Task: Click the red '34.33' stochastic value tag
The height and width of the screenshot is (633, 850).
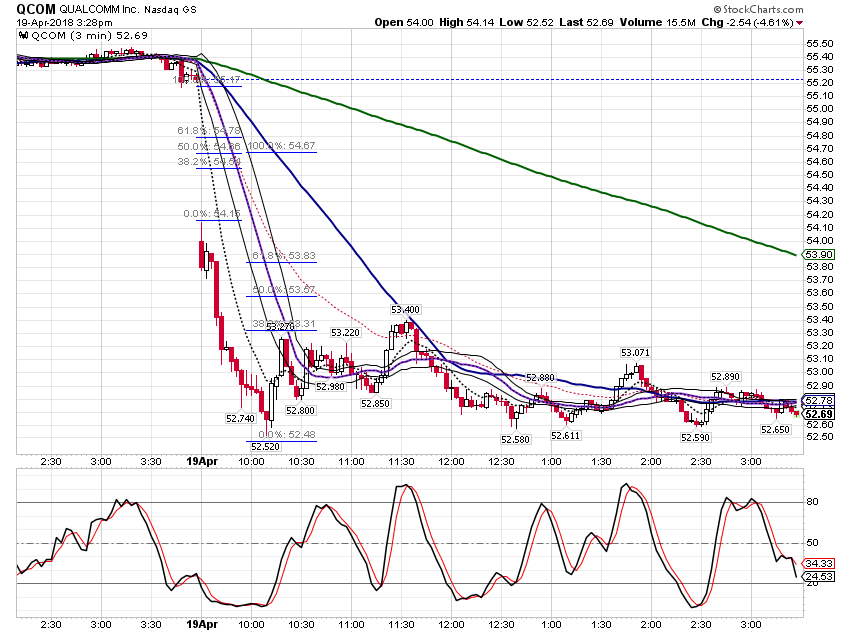Action: 819,564
